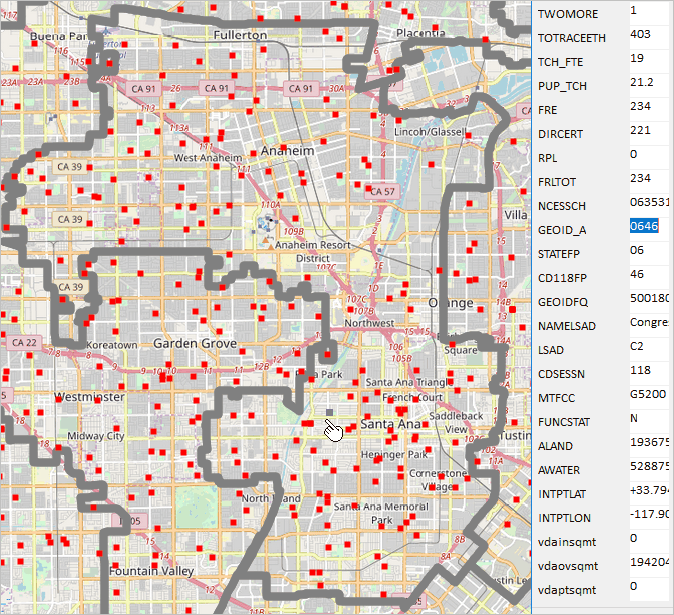The width and height of the screenshot is (674, 615).
Task: Click the CA 39 shield nearest Koreatown
Action: click(x=70, y=287)
